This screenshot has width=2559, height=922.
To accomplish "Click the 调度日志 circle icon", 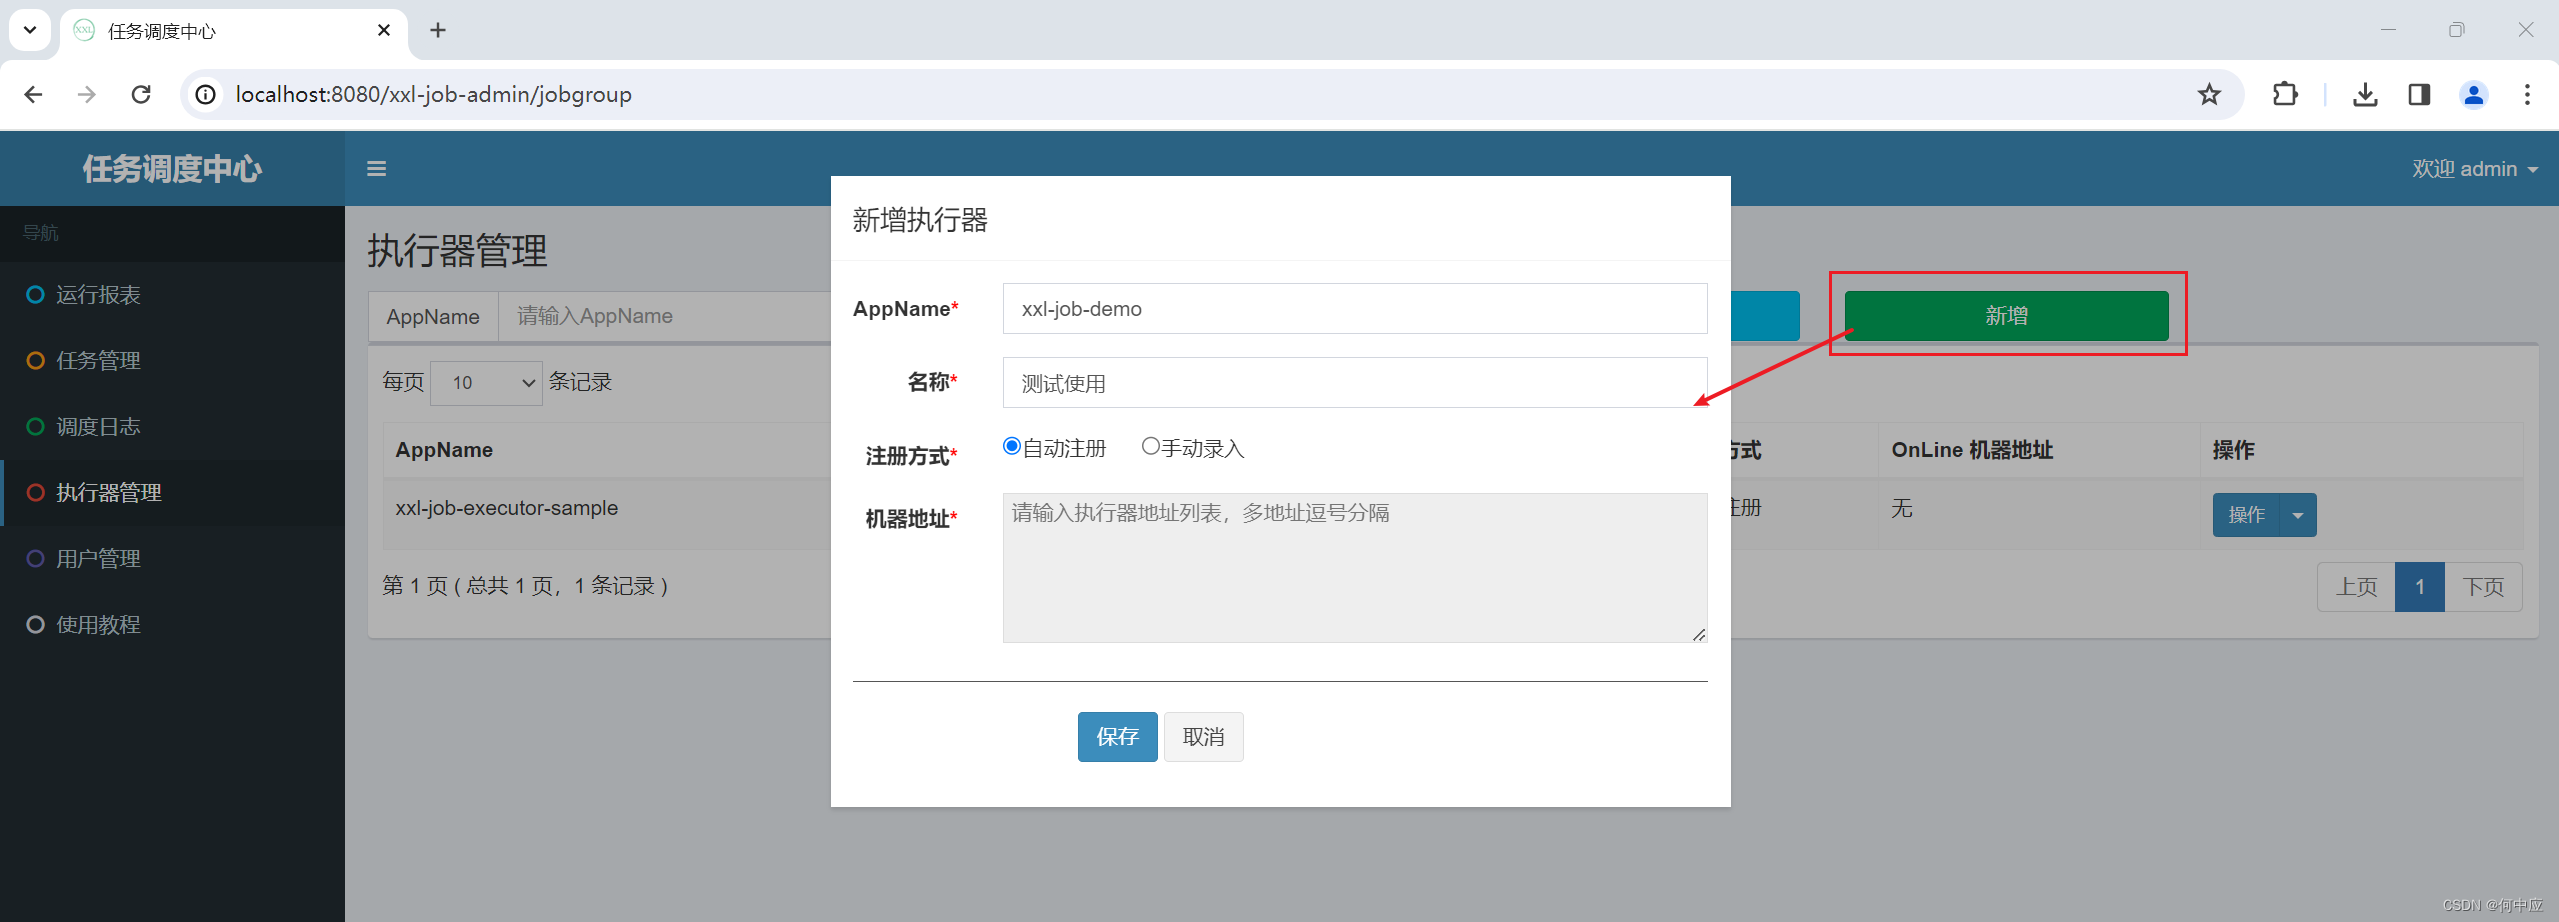I will 35,426.
